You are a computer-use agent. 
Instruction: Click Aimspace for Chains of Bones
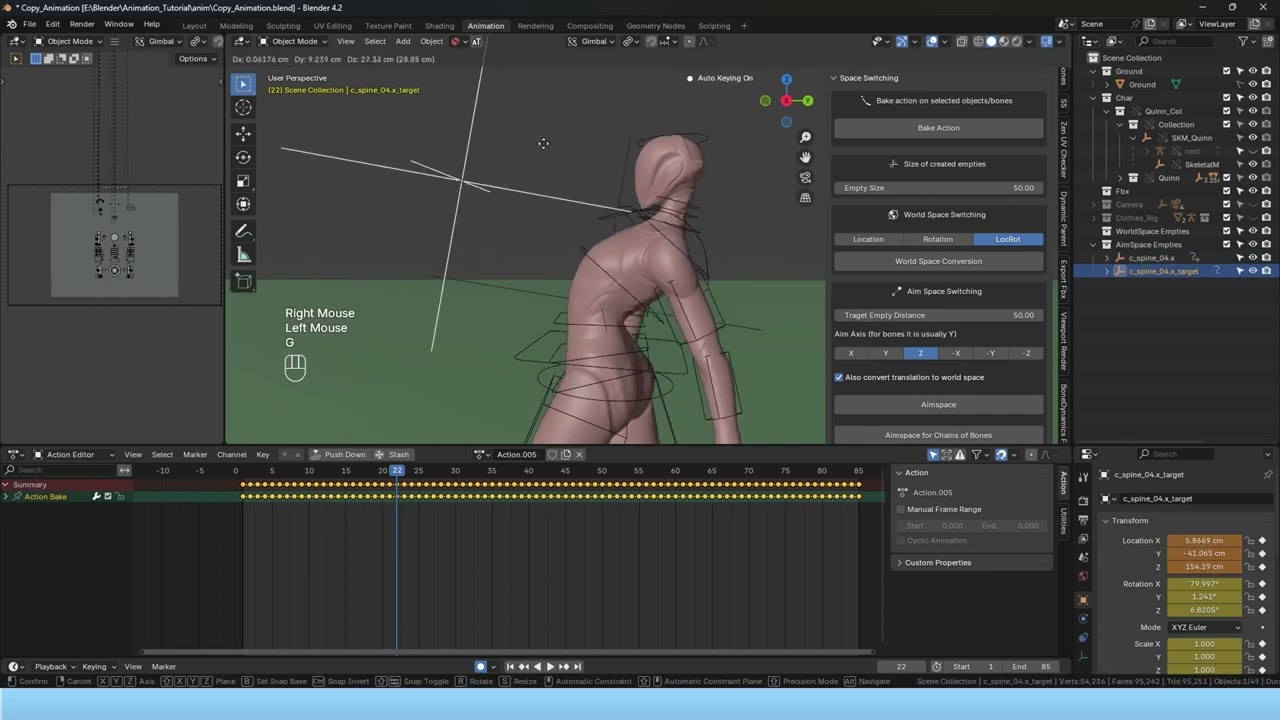click(938, 435)
